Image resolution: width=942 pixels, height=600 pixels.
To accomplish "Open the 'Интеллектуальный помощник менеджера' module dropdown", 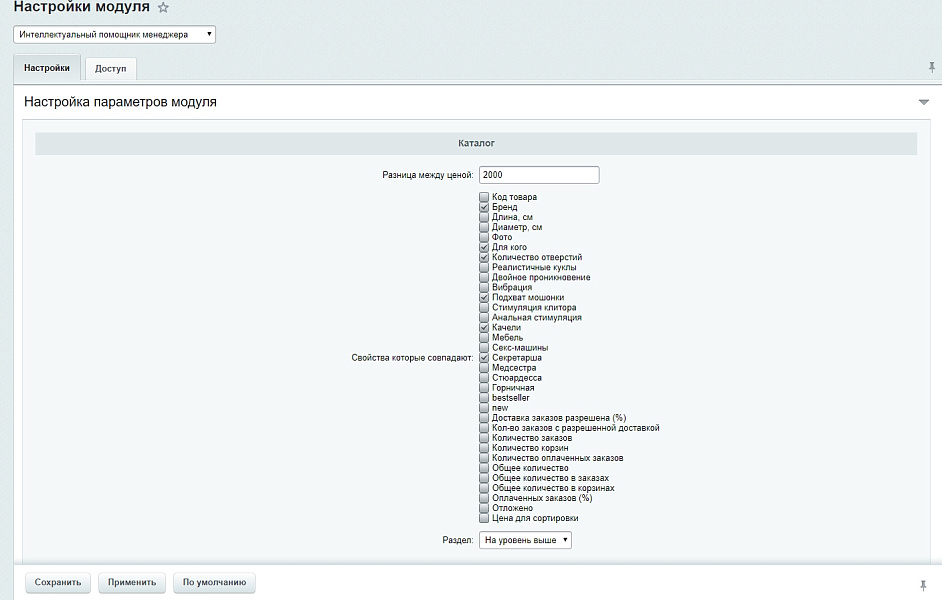I will click(115, 34).
